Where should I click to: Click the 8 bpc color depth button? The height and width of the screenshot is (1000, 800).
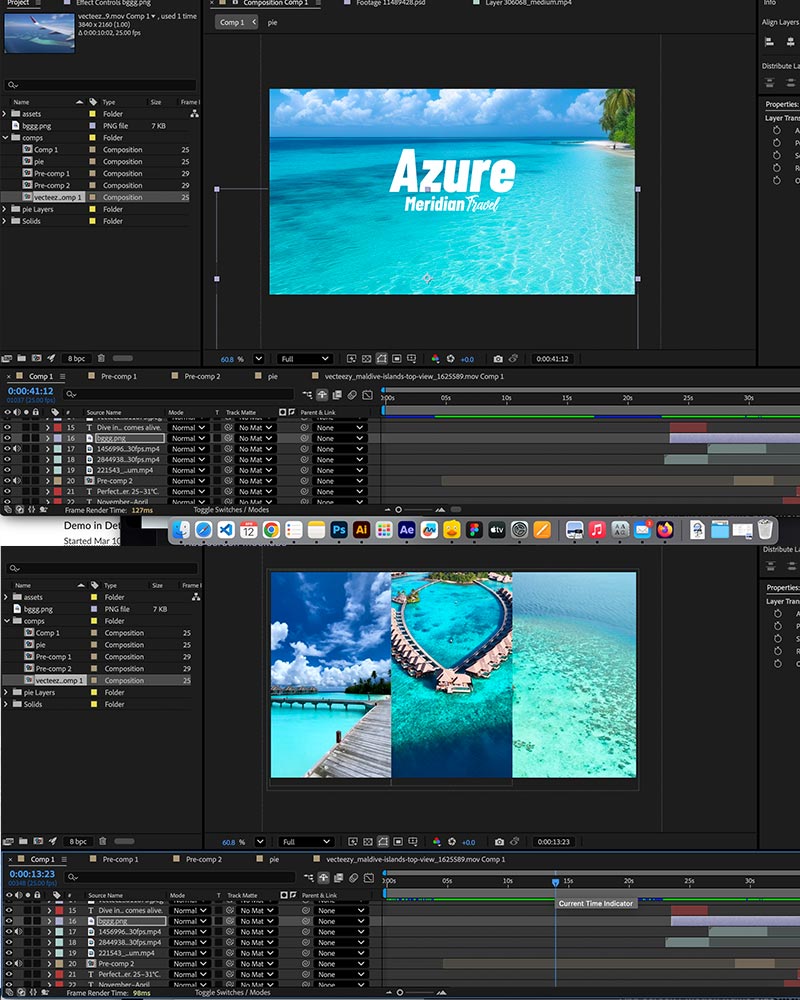coord(76,358)
